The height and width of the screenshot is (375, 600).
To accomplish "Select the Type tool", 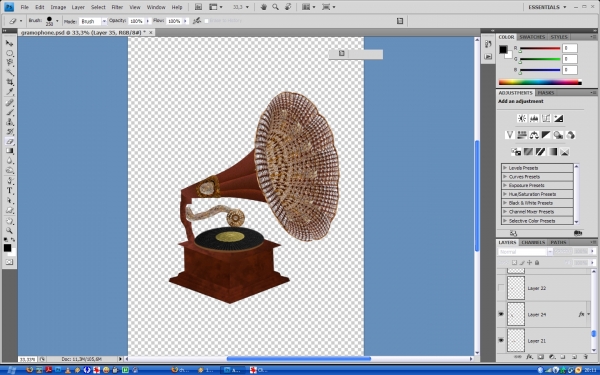I will coord(9,191).
